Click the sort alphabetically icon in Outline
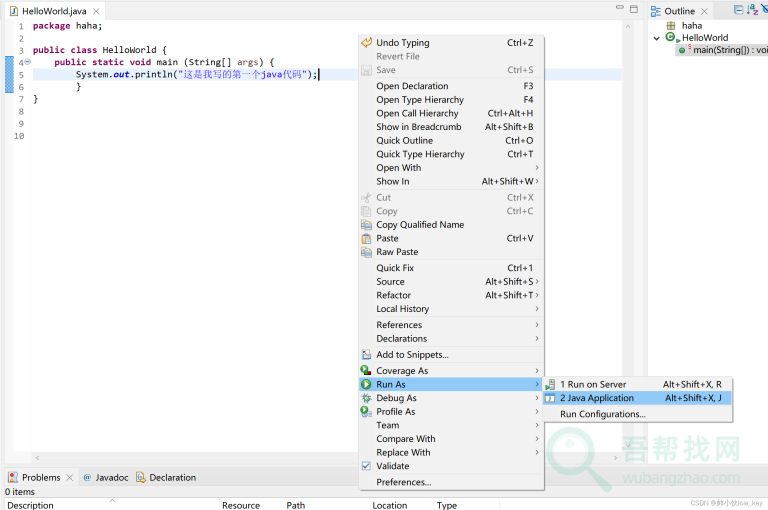 coord(752,10)
